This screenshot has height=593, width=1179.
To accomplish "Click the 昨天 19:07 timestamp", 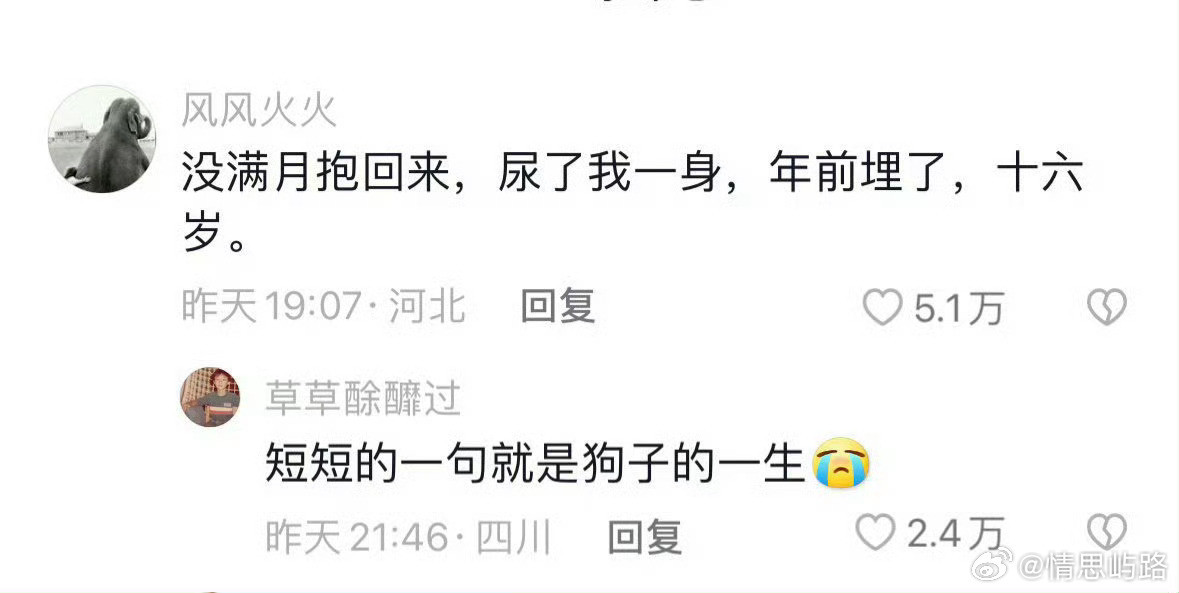I will coord(272,307).
